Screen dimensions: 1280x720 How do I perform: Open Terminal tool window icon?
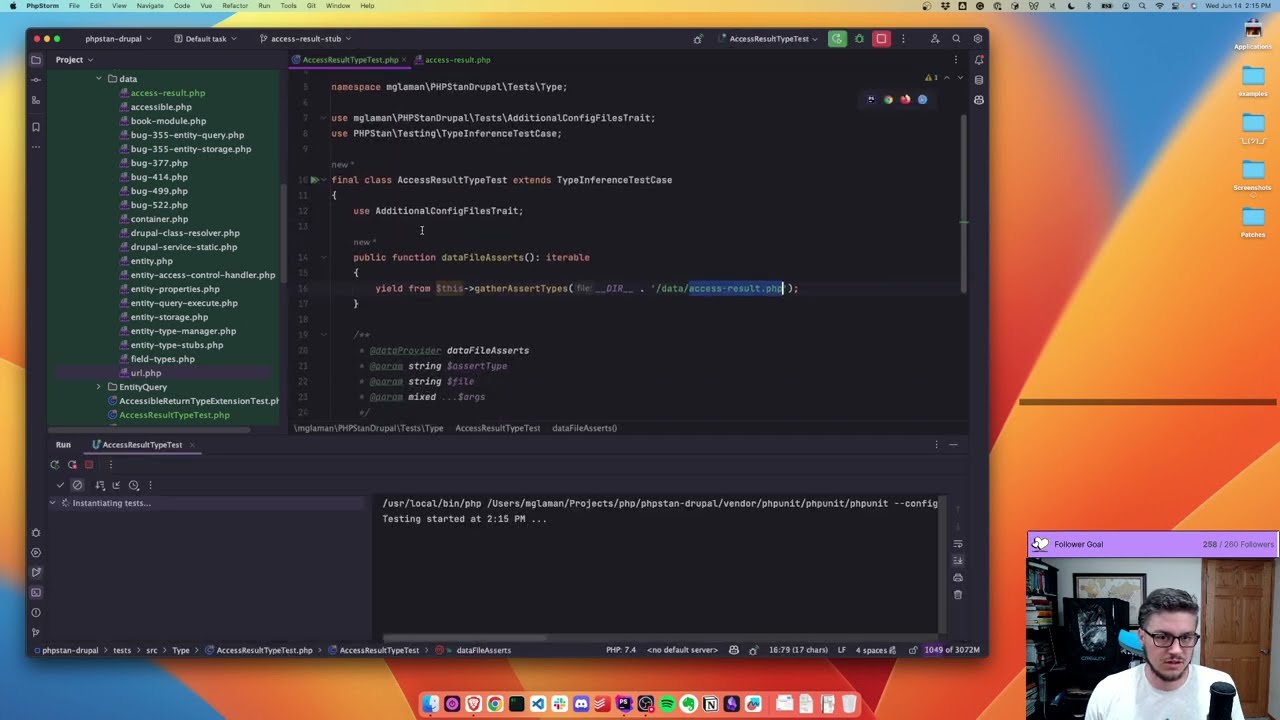pos(36,592)
